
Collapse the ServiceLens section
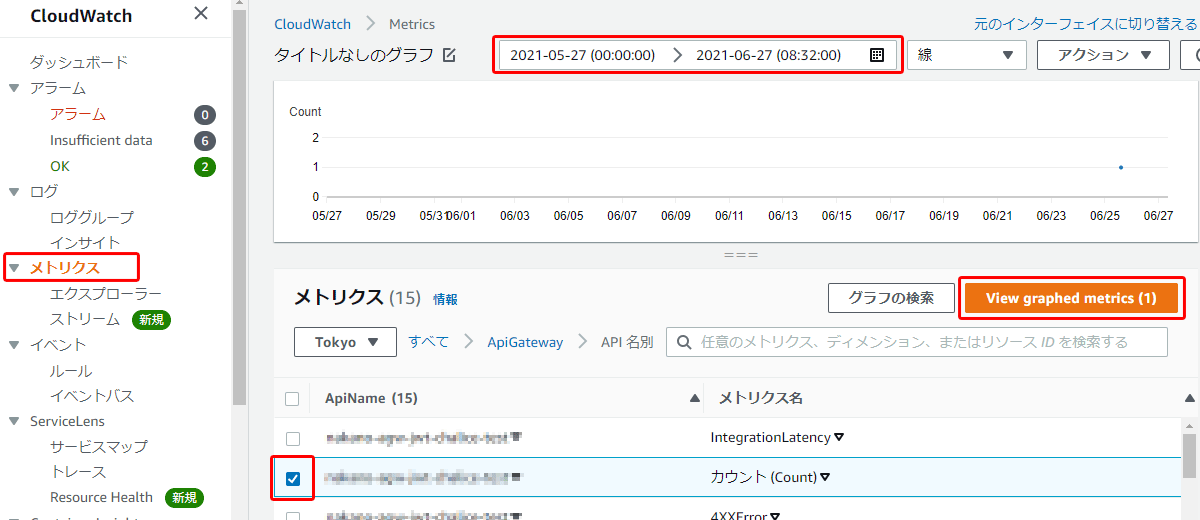[14, 421]
